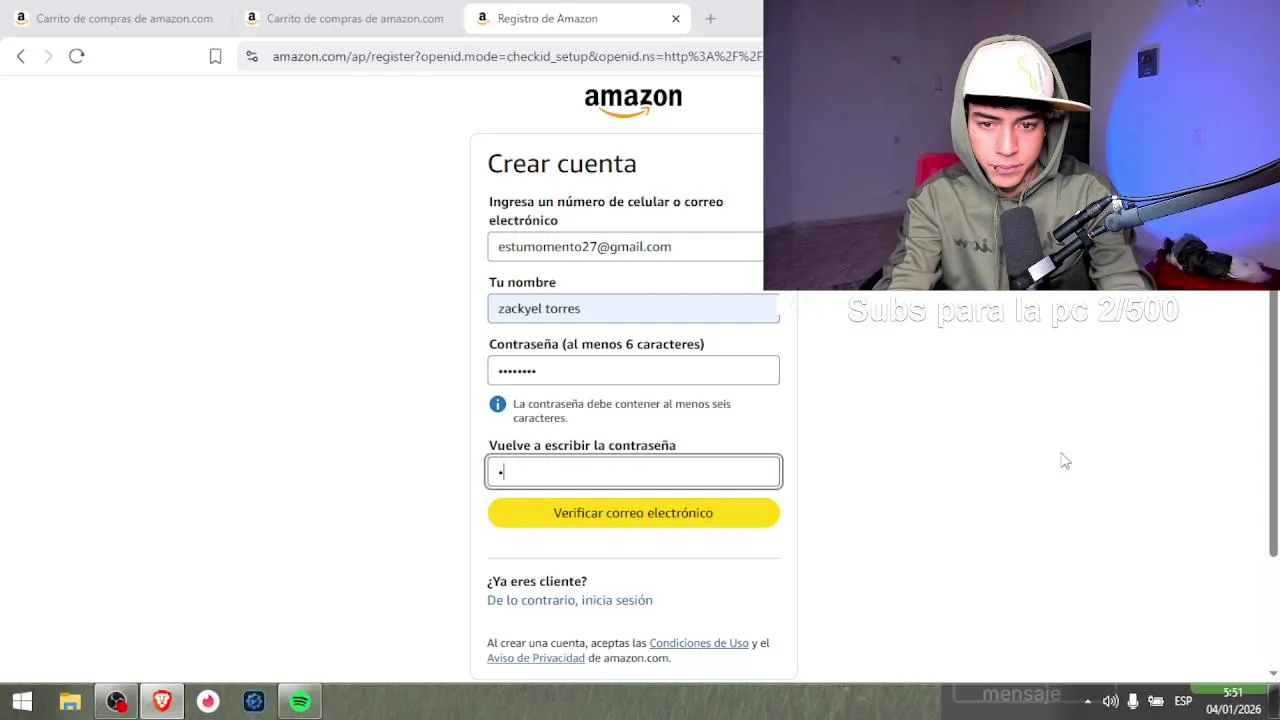
Task: Click the Amazon logo
Action: point(633,102)
